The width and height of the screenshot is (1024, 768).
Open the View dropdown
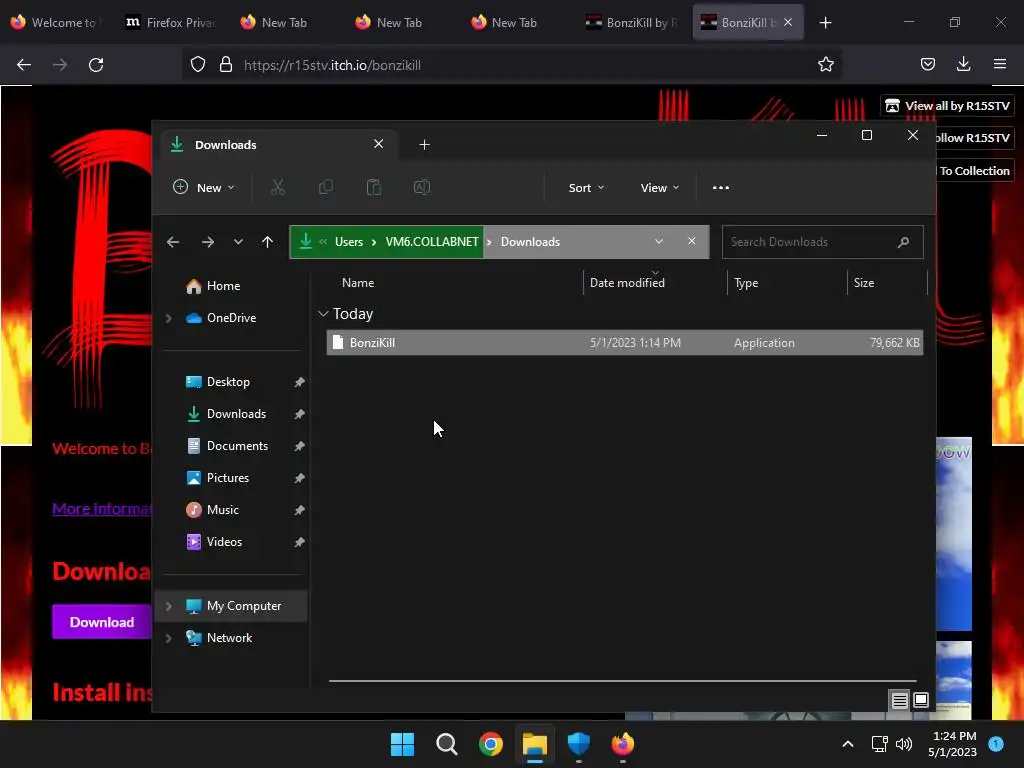pyautogui.click(x=660, y=188)
